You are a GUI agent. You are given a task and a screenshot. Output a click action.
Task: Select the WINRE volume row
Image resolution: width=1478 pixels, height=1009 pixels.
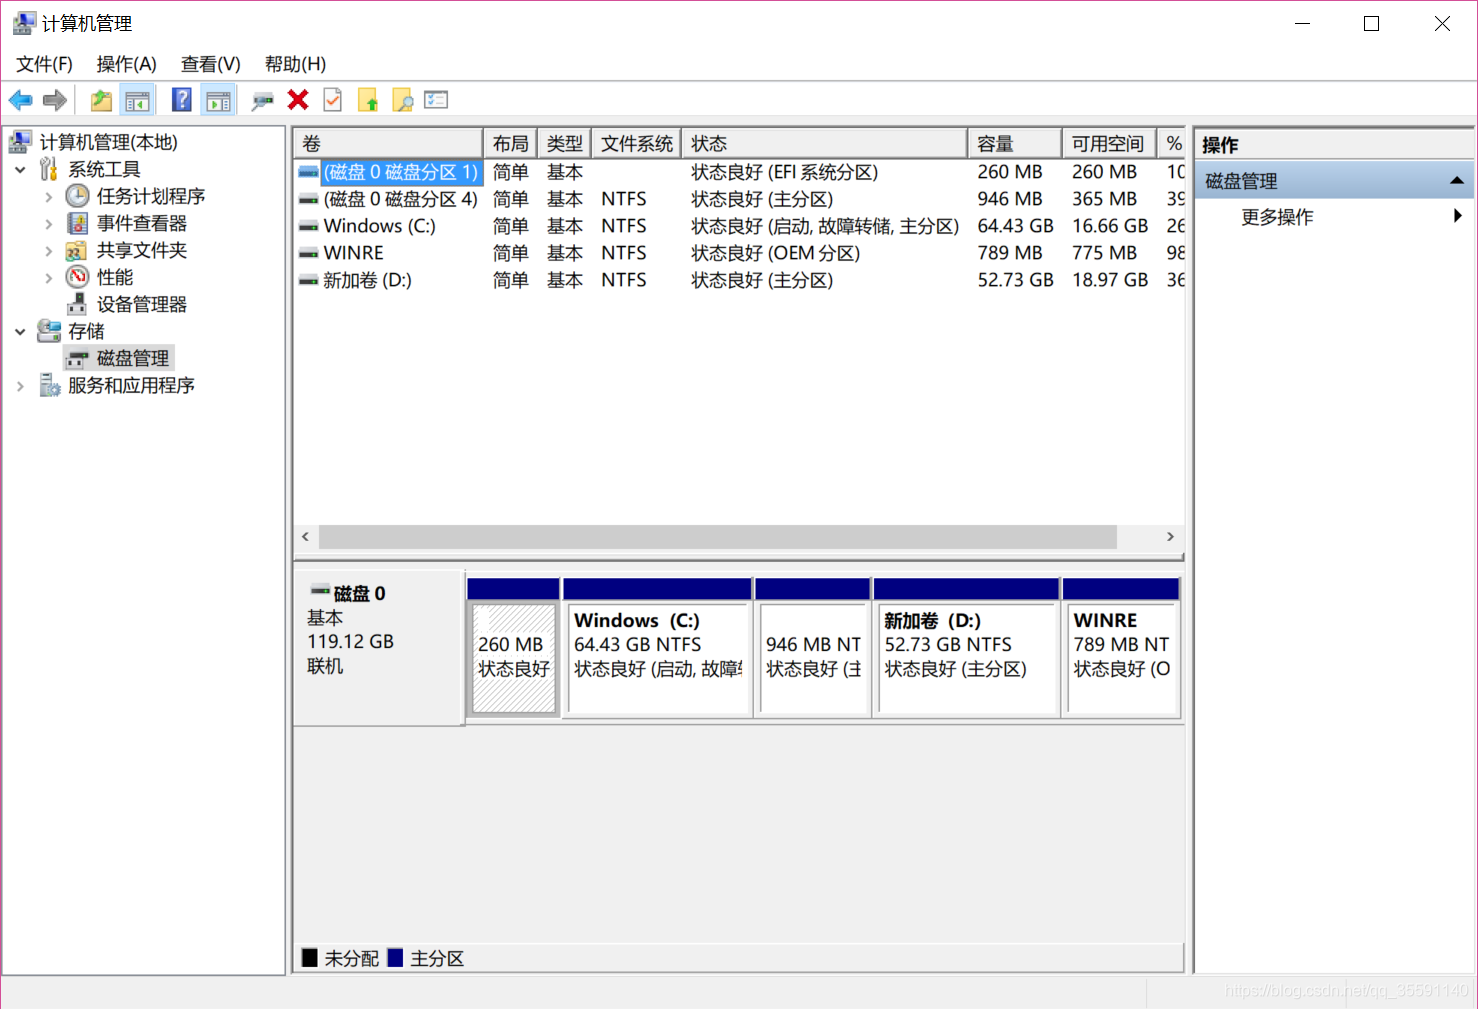tap(739, 253)
